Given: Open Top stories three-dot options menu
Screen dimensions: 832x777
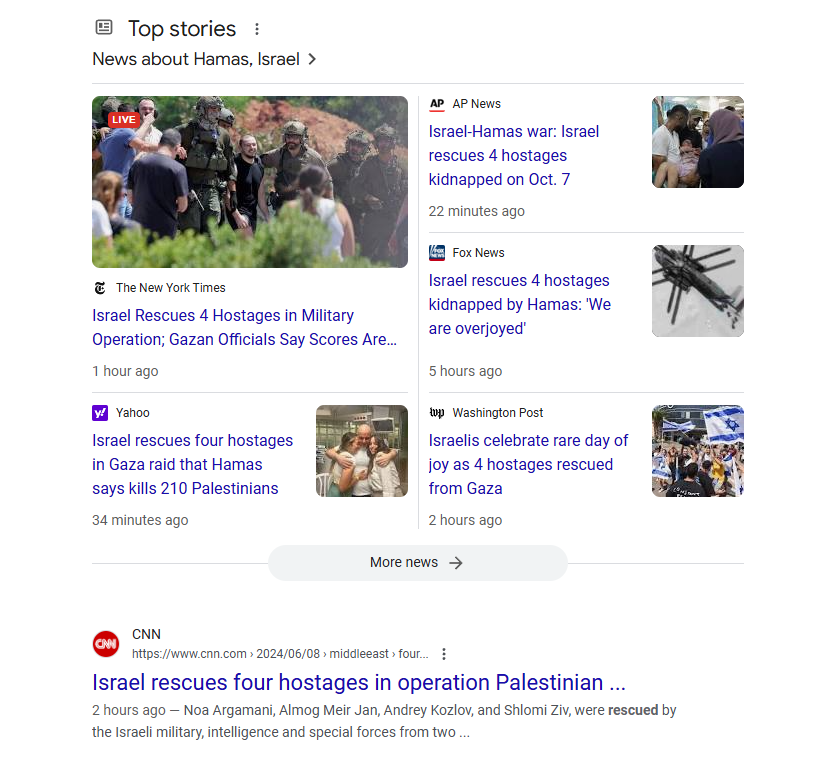Looking at the screenshot, I should 257,29.
